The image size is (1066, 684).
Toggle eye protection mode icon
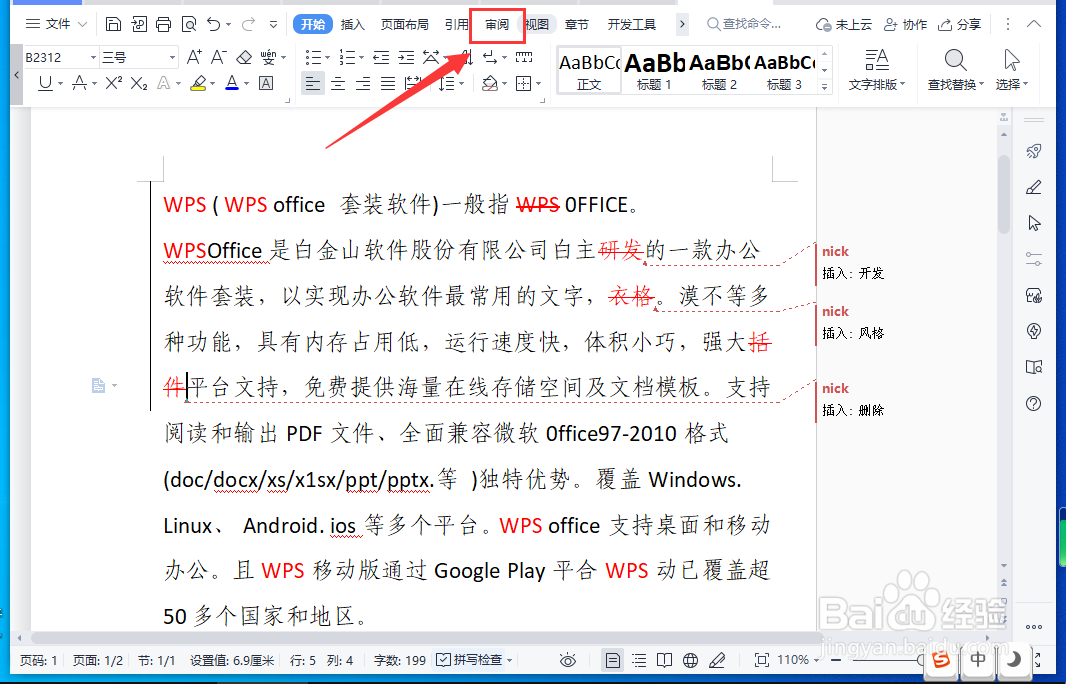coord(568,660)
